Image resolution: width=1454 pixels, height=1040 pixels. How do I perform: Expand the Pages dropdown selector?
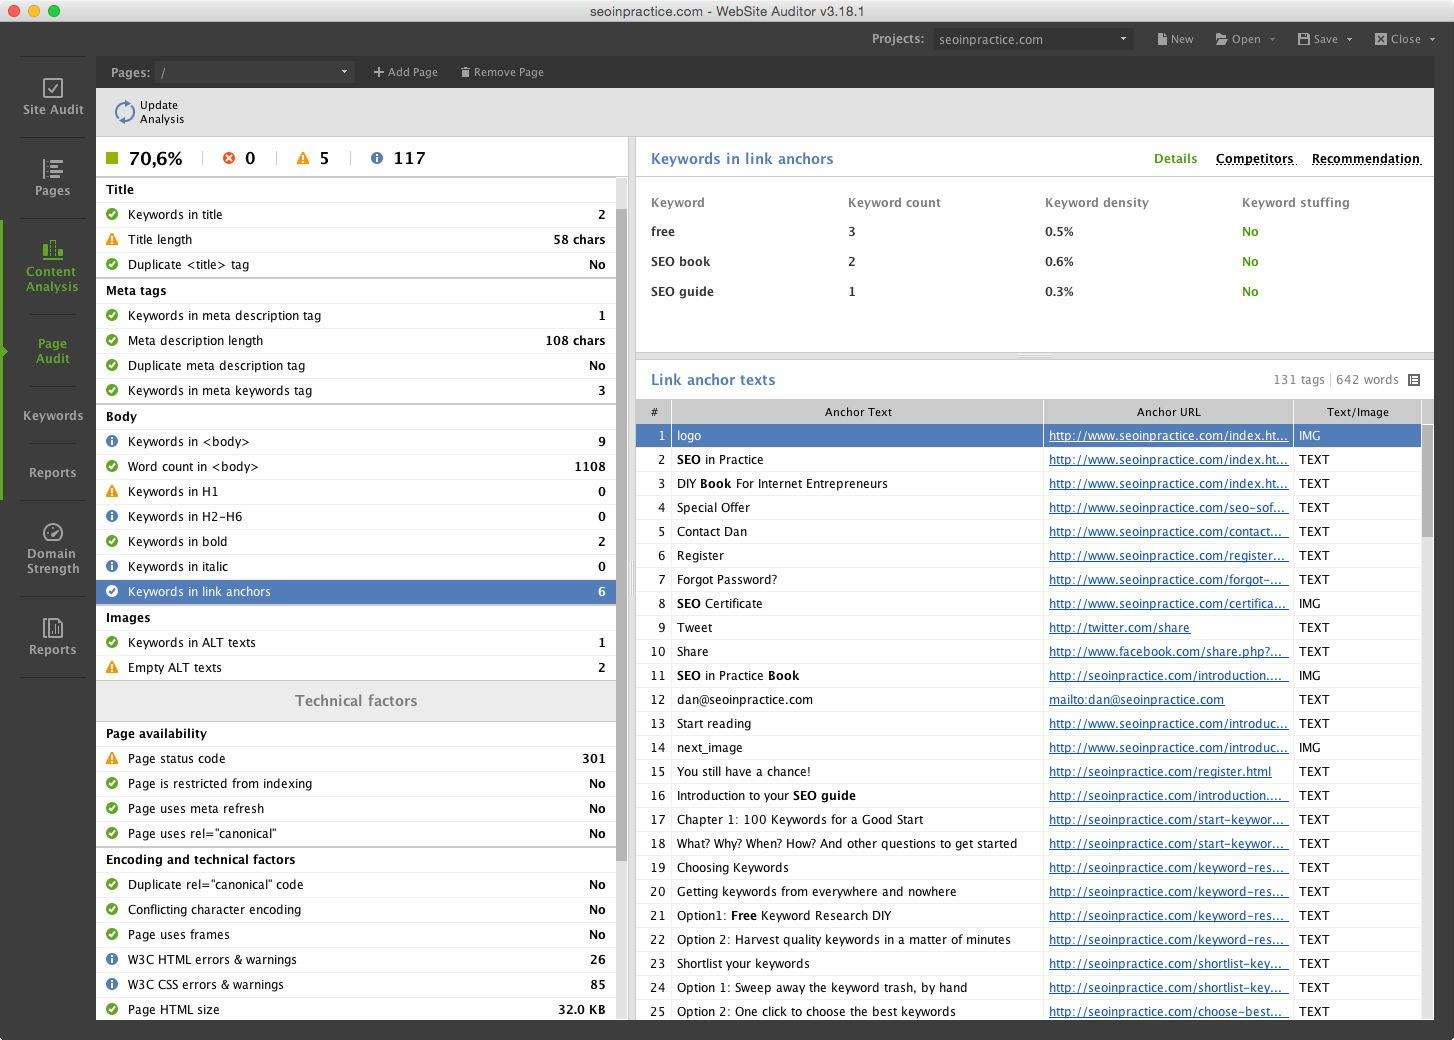(x=343, y=72)
